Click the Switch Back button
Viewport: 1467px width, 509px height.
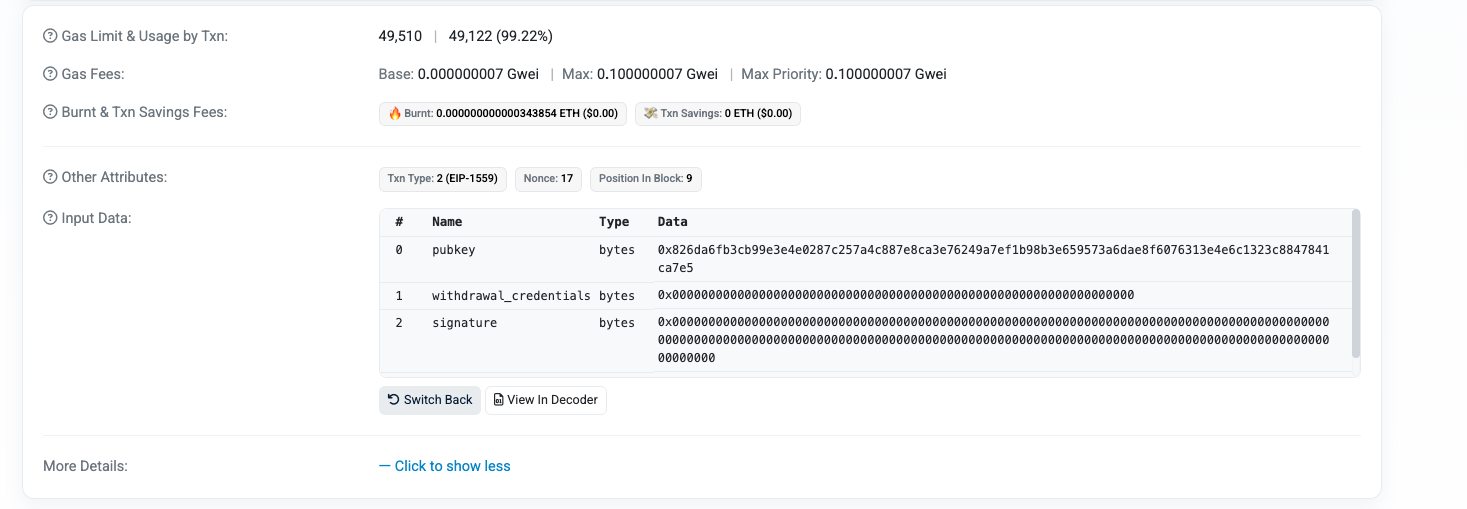coord(430,400)
